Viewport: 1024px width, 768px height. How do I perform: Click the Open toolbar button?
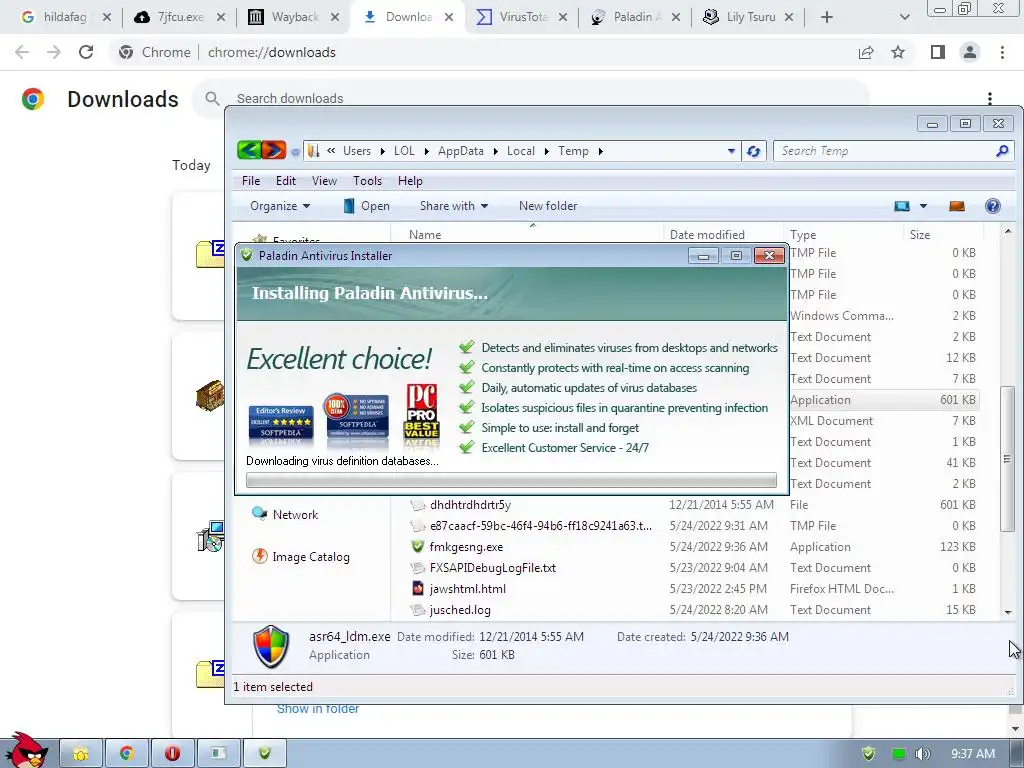click(366, 206)
